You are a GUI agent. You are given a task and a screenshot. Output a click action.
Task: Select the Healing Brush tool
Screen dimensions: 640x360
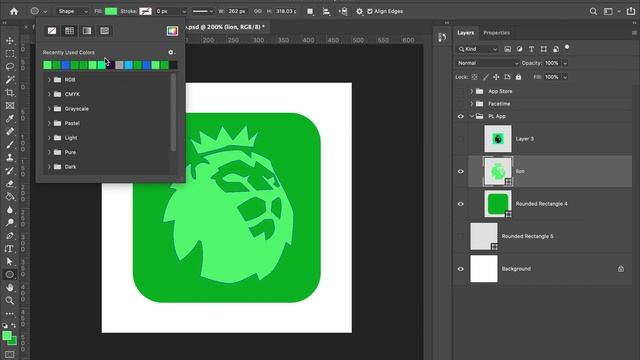tap(10, 131)
